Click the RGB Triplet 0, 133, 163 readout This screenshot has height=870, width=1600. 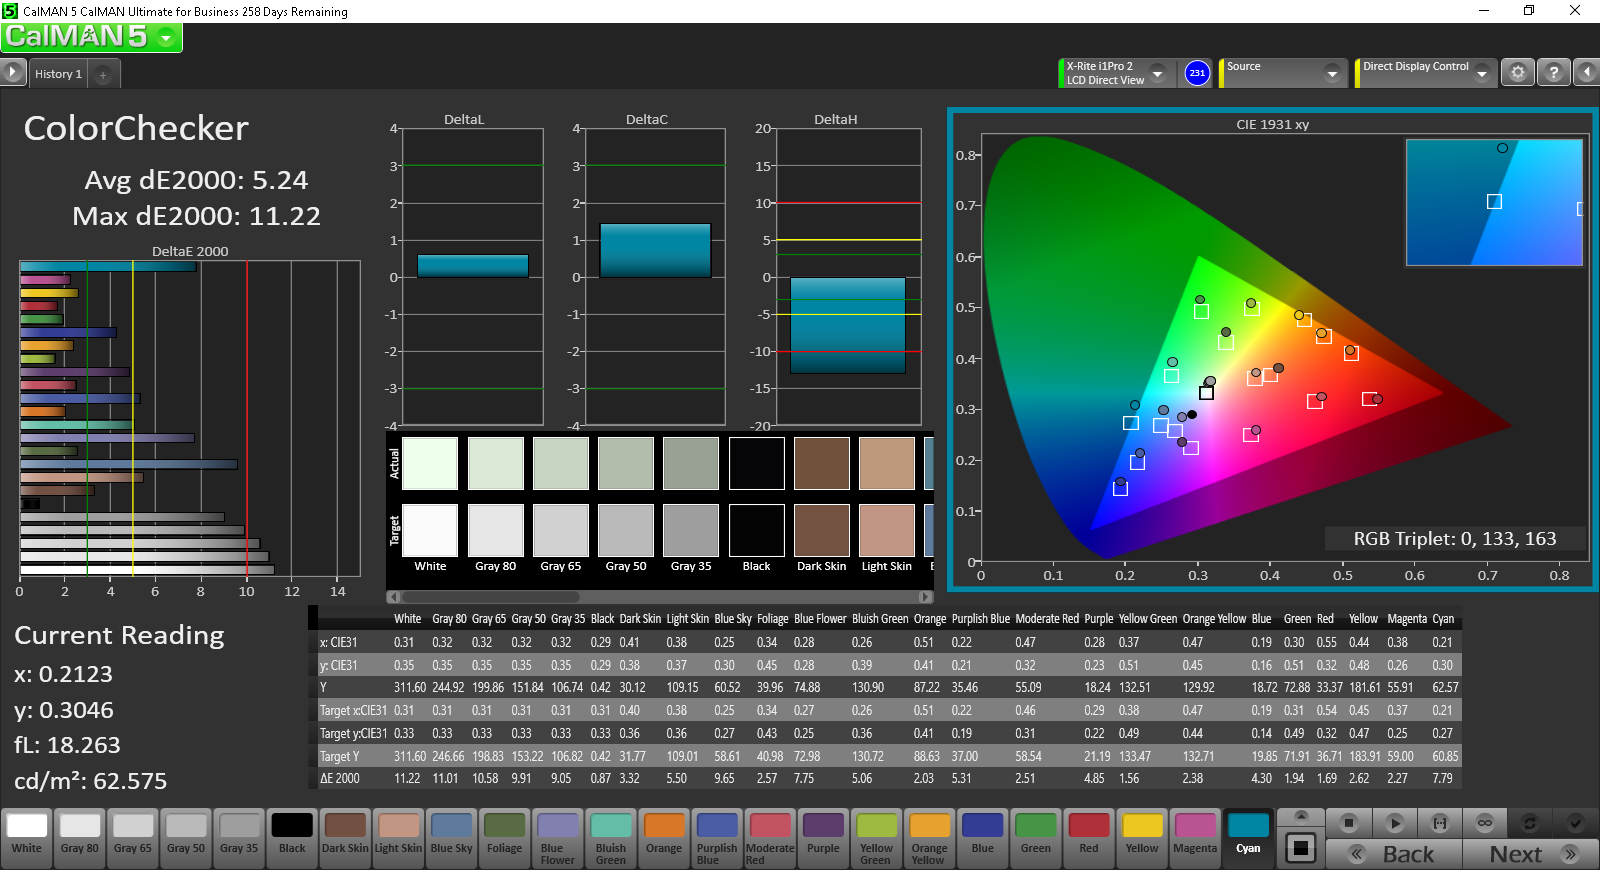click(x=1455, y=538)
